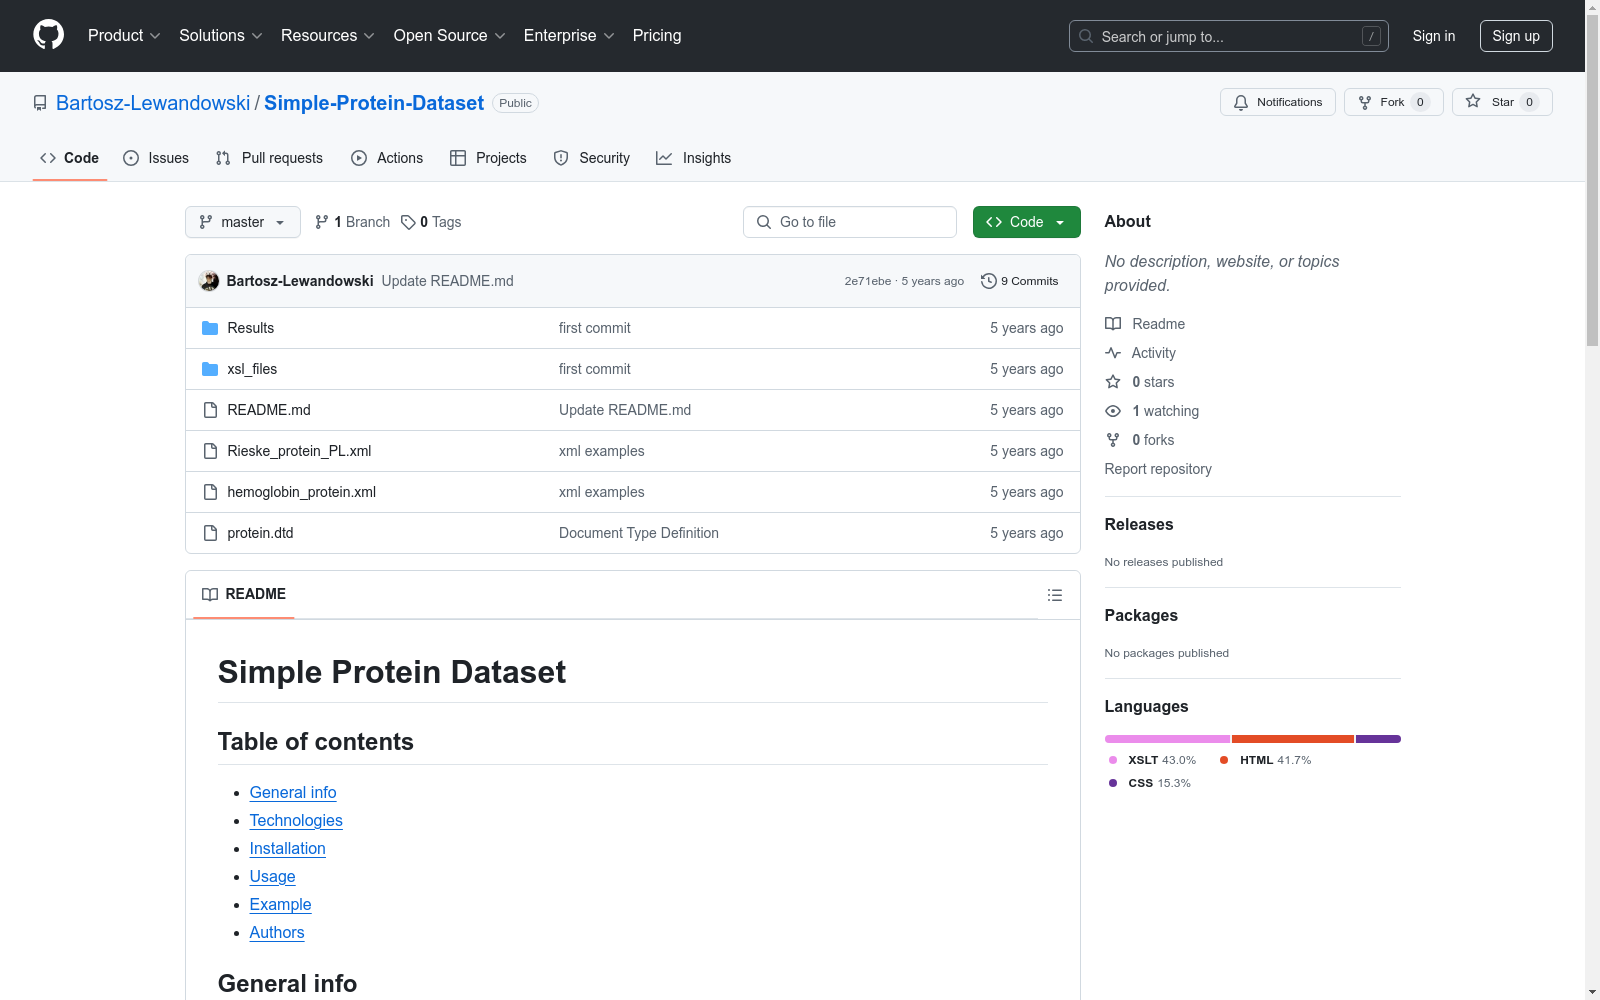Click the Releases heading link
1600x1000 pixels.
[1139, 524]
